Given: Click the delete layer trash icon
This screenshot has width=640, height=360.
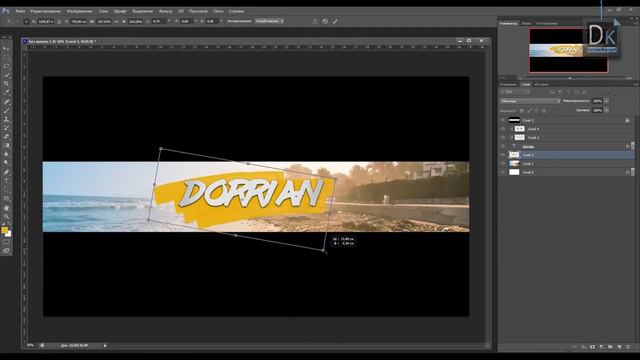Looking at the screenshot, I should click(628, 347).
